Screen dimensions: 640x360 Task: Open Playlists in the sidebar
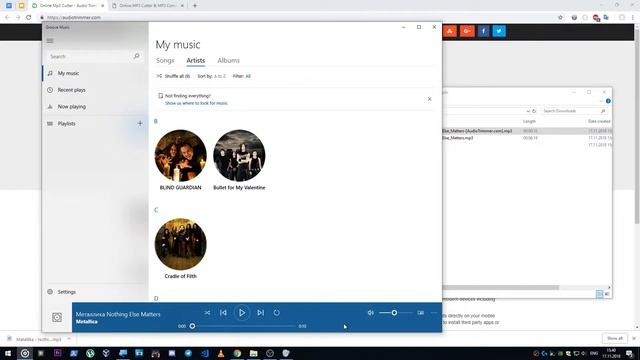pyautogui.click(x=67, y=124)
